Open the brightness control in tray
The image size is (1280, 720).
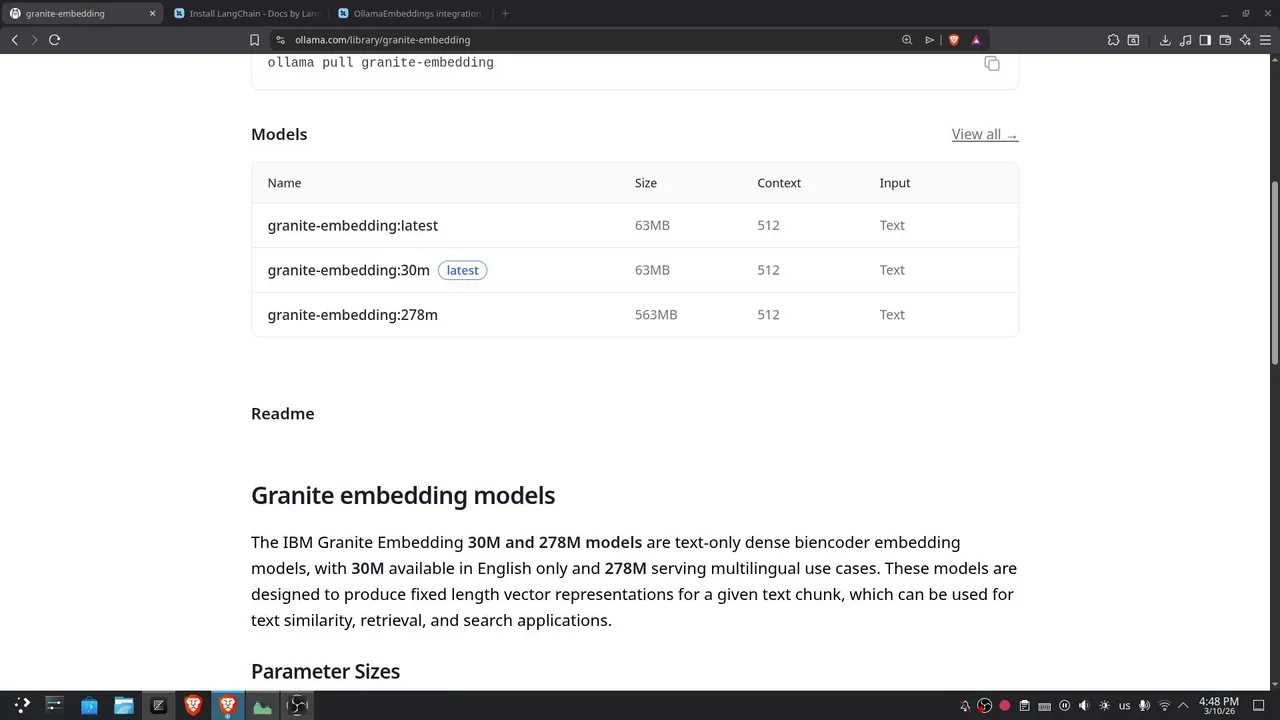(x=1104, y=706)
